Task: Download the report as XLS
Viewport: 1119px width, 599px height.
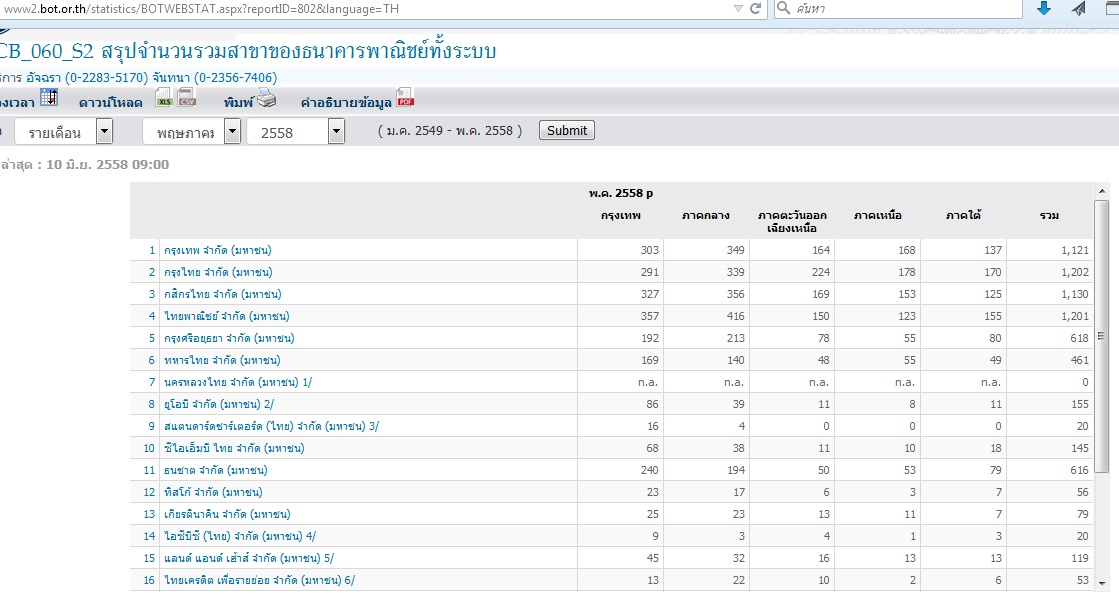Action: click(164, 99)
